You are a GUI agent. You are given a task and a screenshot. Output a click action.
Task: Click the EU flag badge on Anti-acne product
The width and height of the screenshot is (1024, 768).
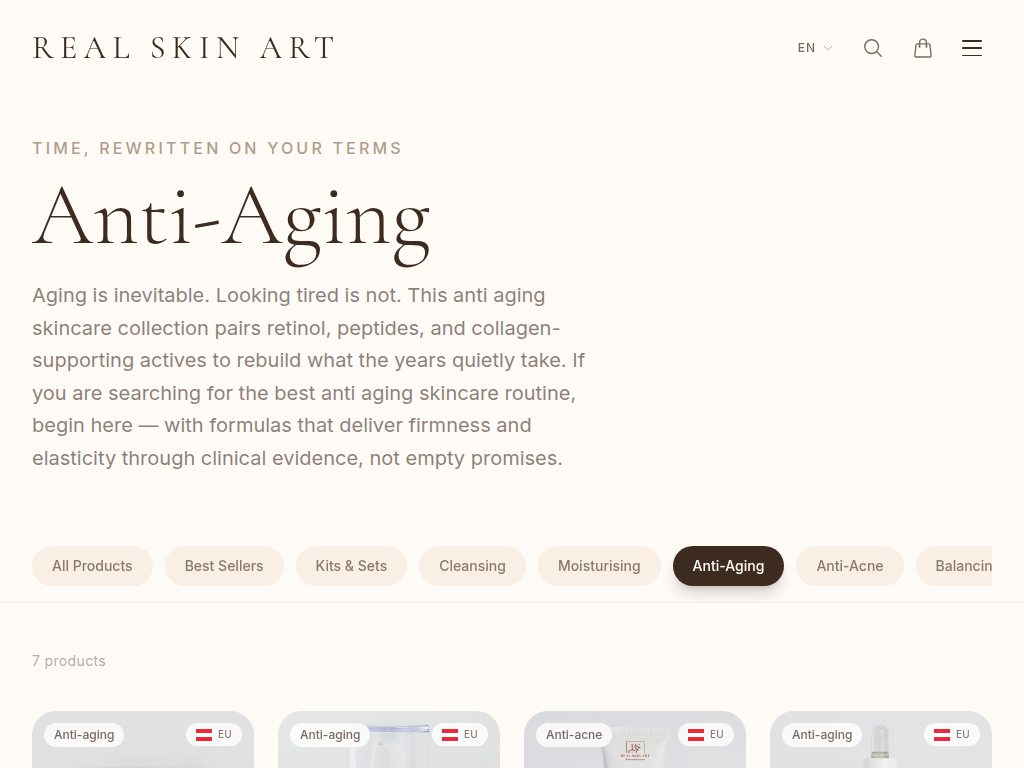point(706,735)
